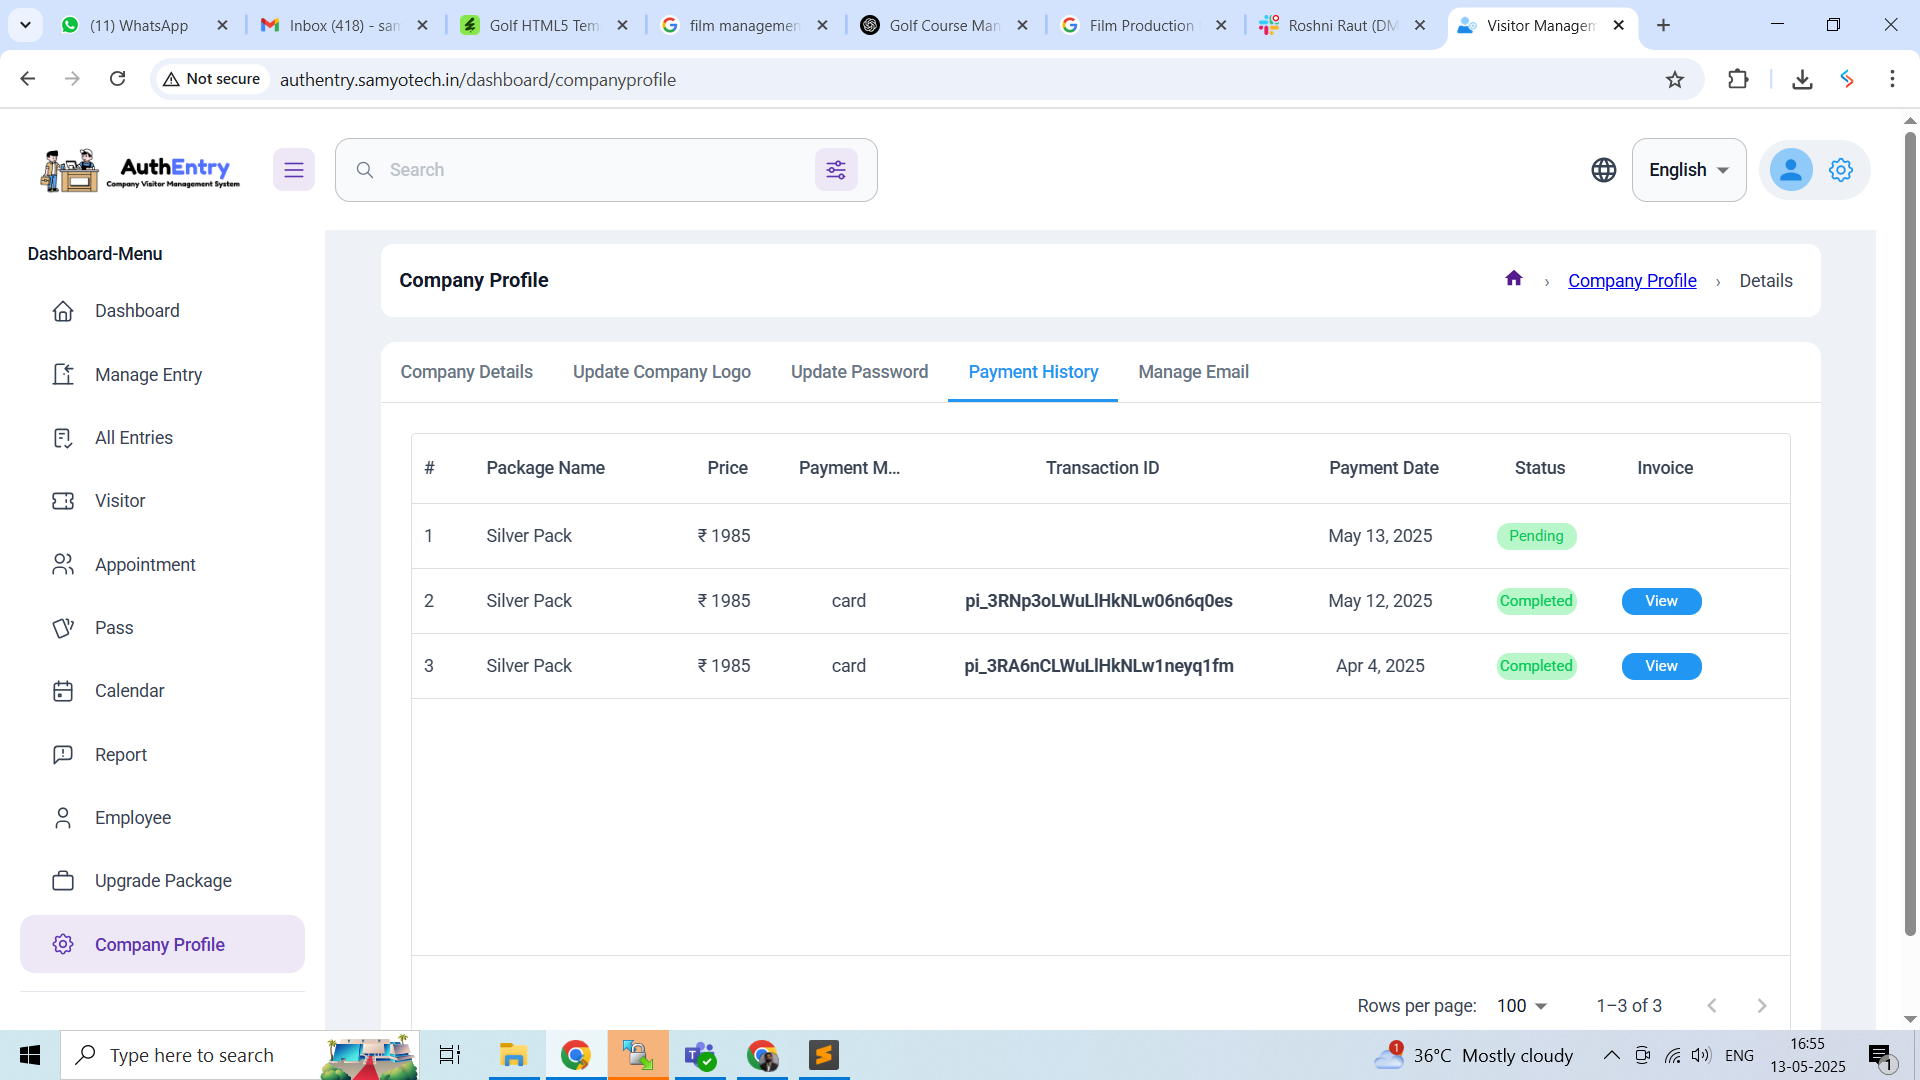This screenshot has width=1920, height=1080.
Task: Click the home breadcrumb icon
Action: [1513, 278]
